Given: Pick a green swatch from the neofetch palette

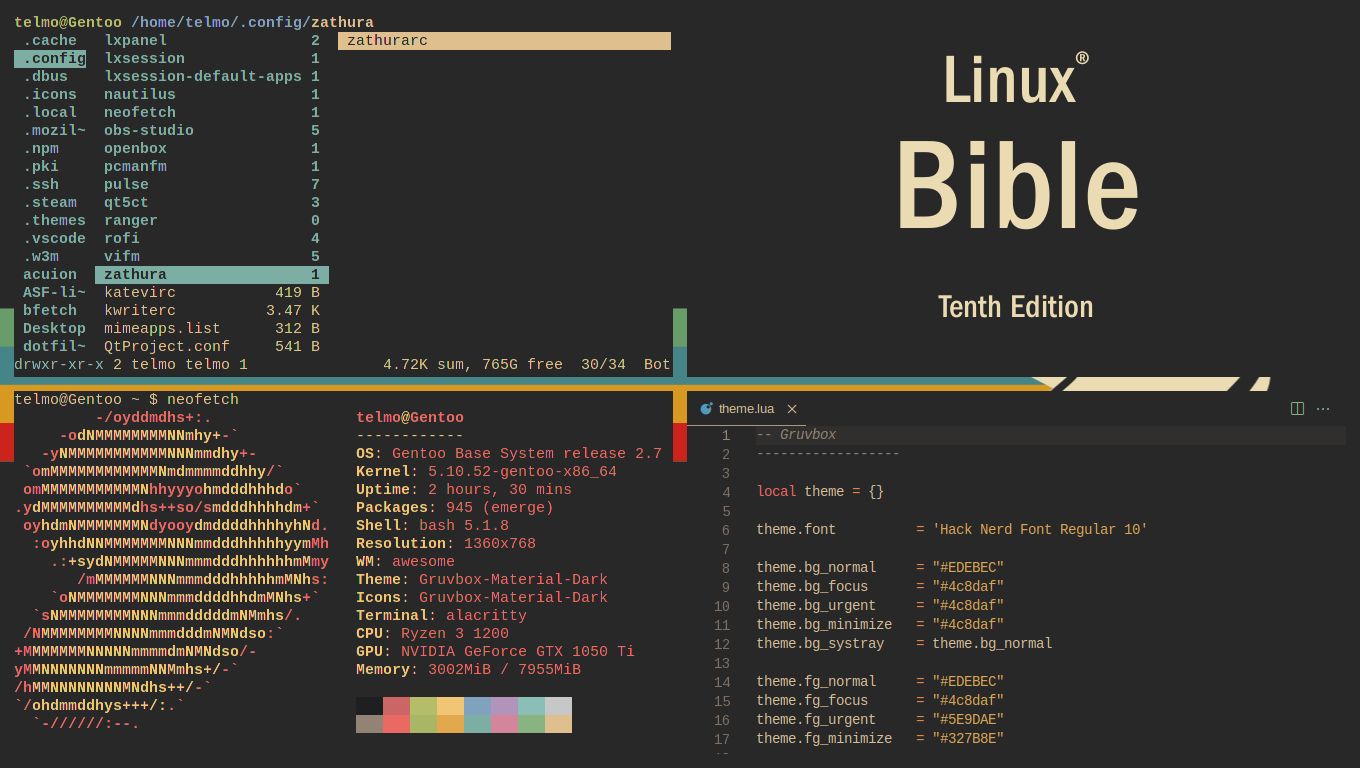Looking at the screenshot, I should pyautogui.click(x=424, y=707).
